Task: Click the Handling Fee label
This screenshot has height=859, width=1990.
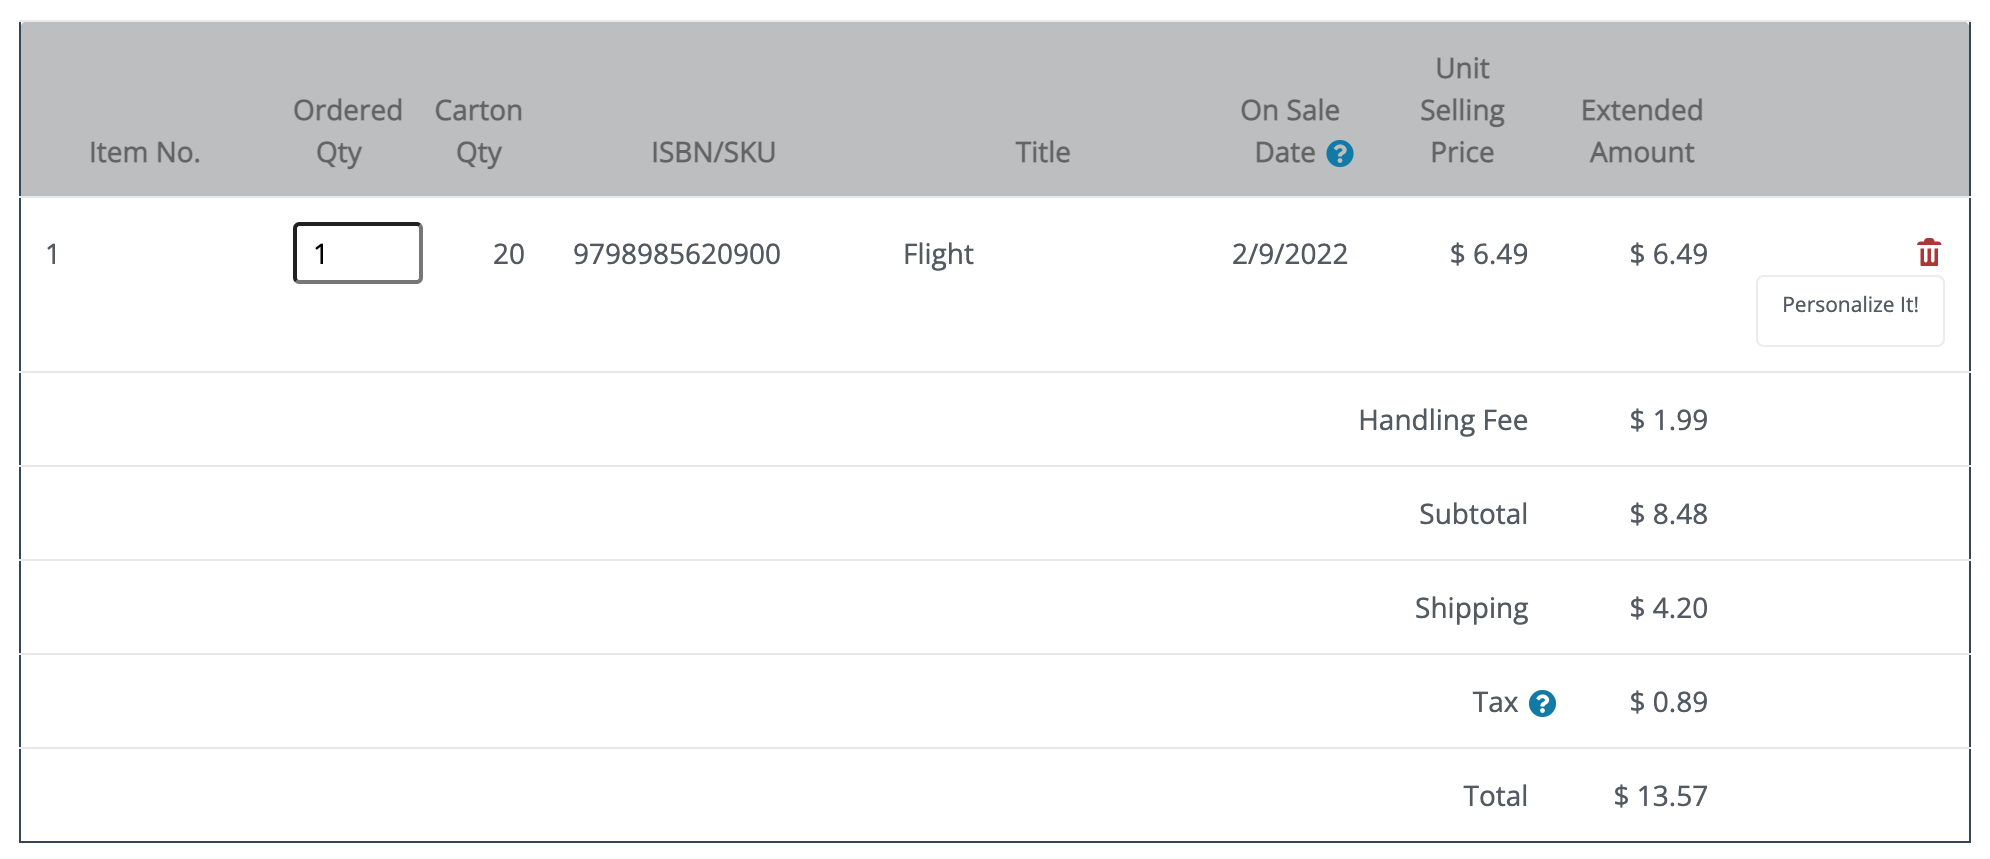Action: tap(1442, 420)
